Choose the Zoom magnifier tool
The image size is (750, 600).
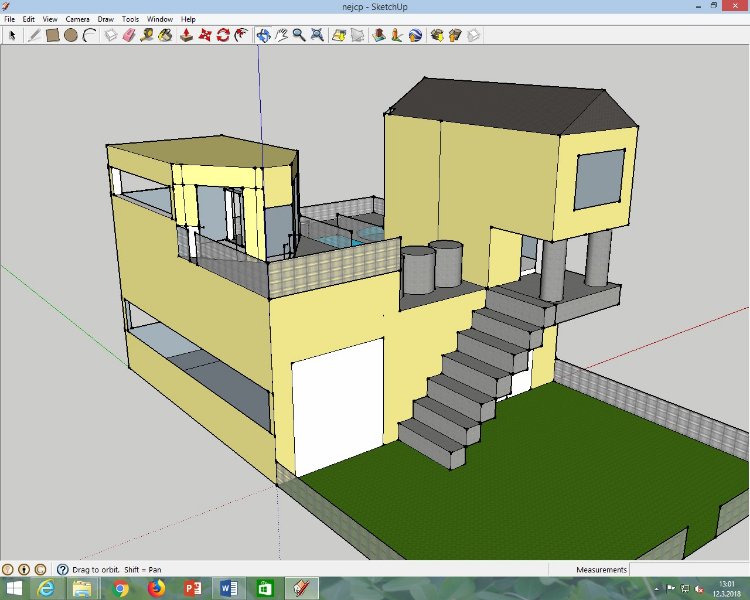pos(299,35)
